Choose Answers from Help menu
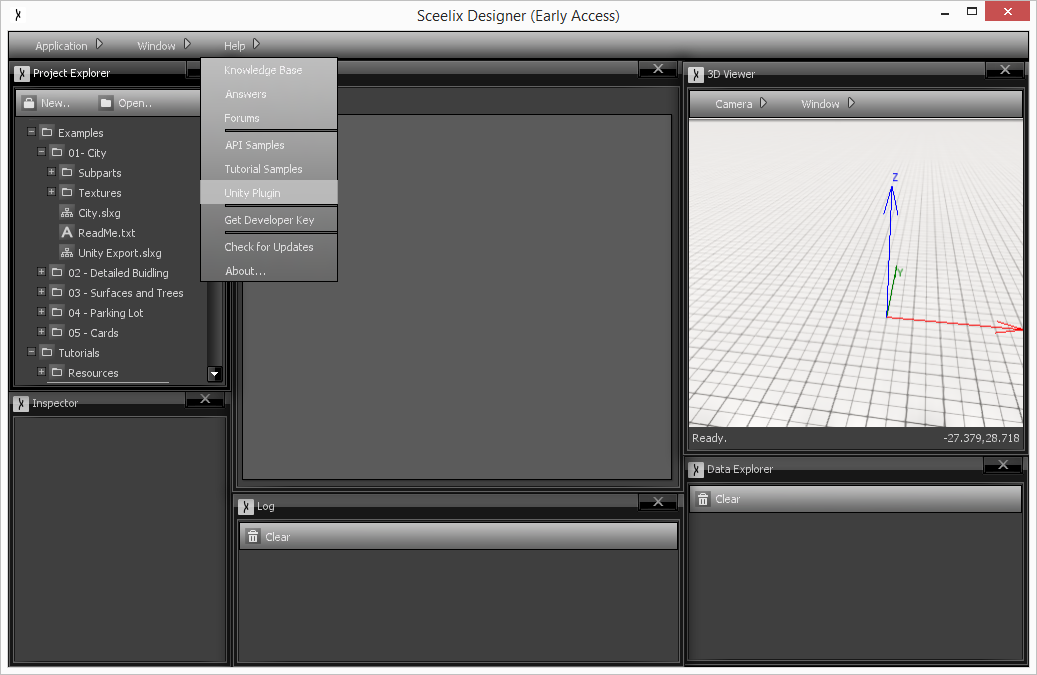Viewport: 1037px width, 675px height. 269,94
